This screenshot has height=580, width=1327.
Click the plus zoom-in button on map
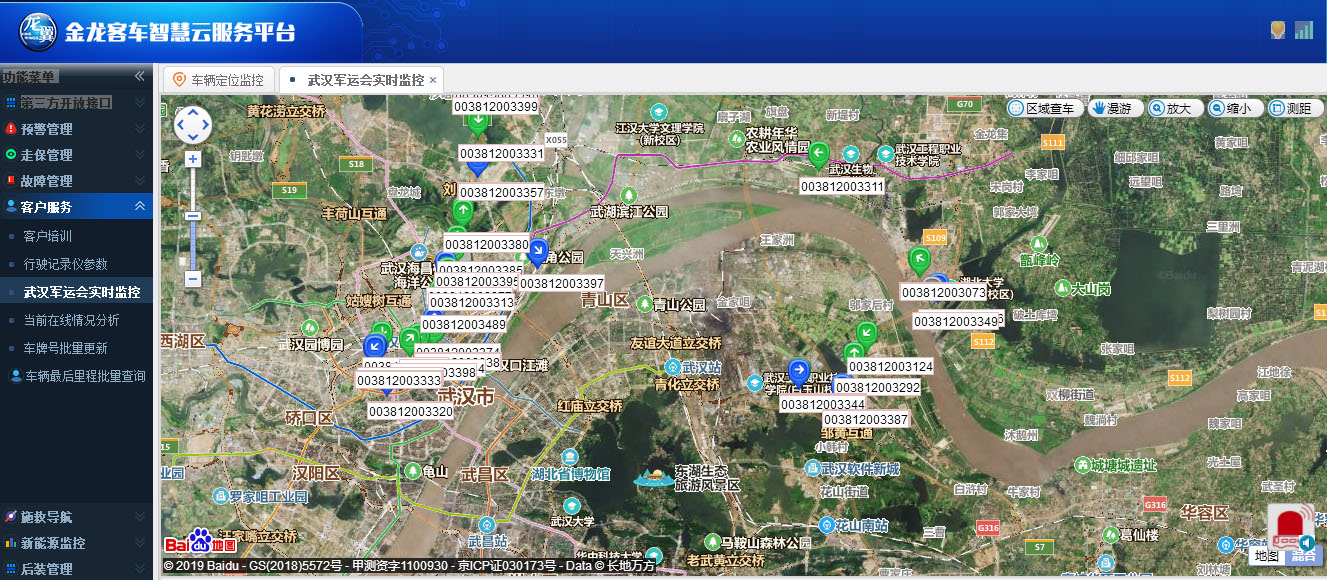193,159
